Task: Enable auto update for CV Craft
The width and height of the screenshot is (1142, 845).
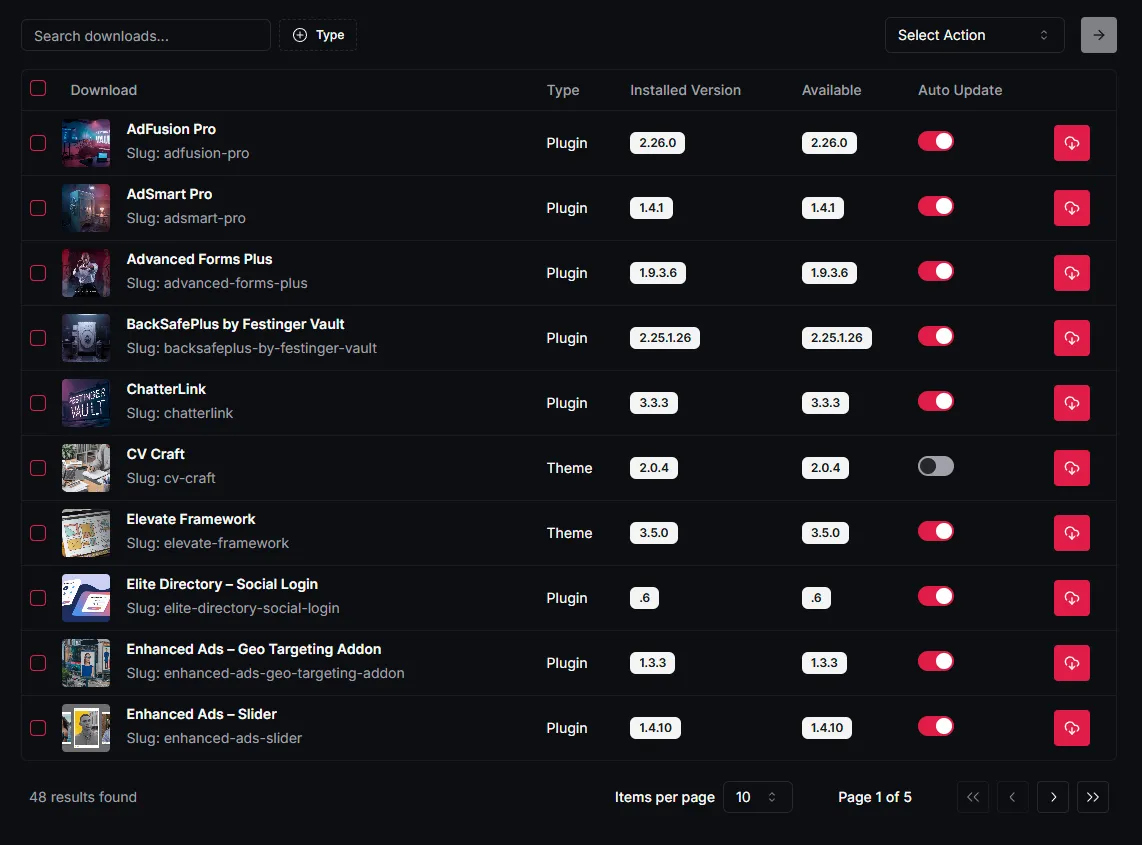Action: pyautogui.click(x=935, y=466)
